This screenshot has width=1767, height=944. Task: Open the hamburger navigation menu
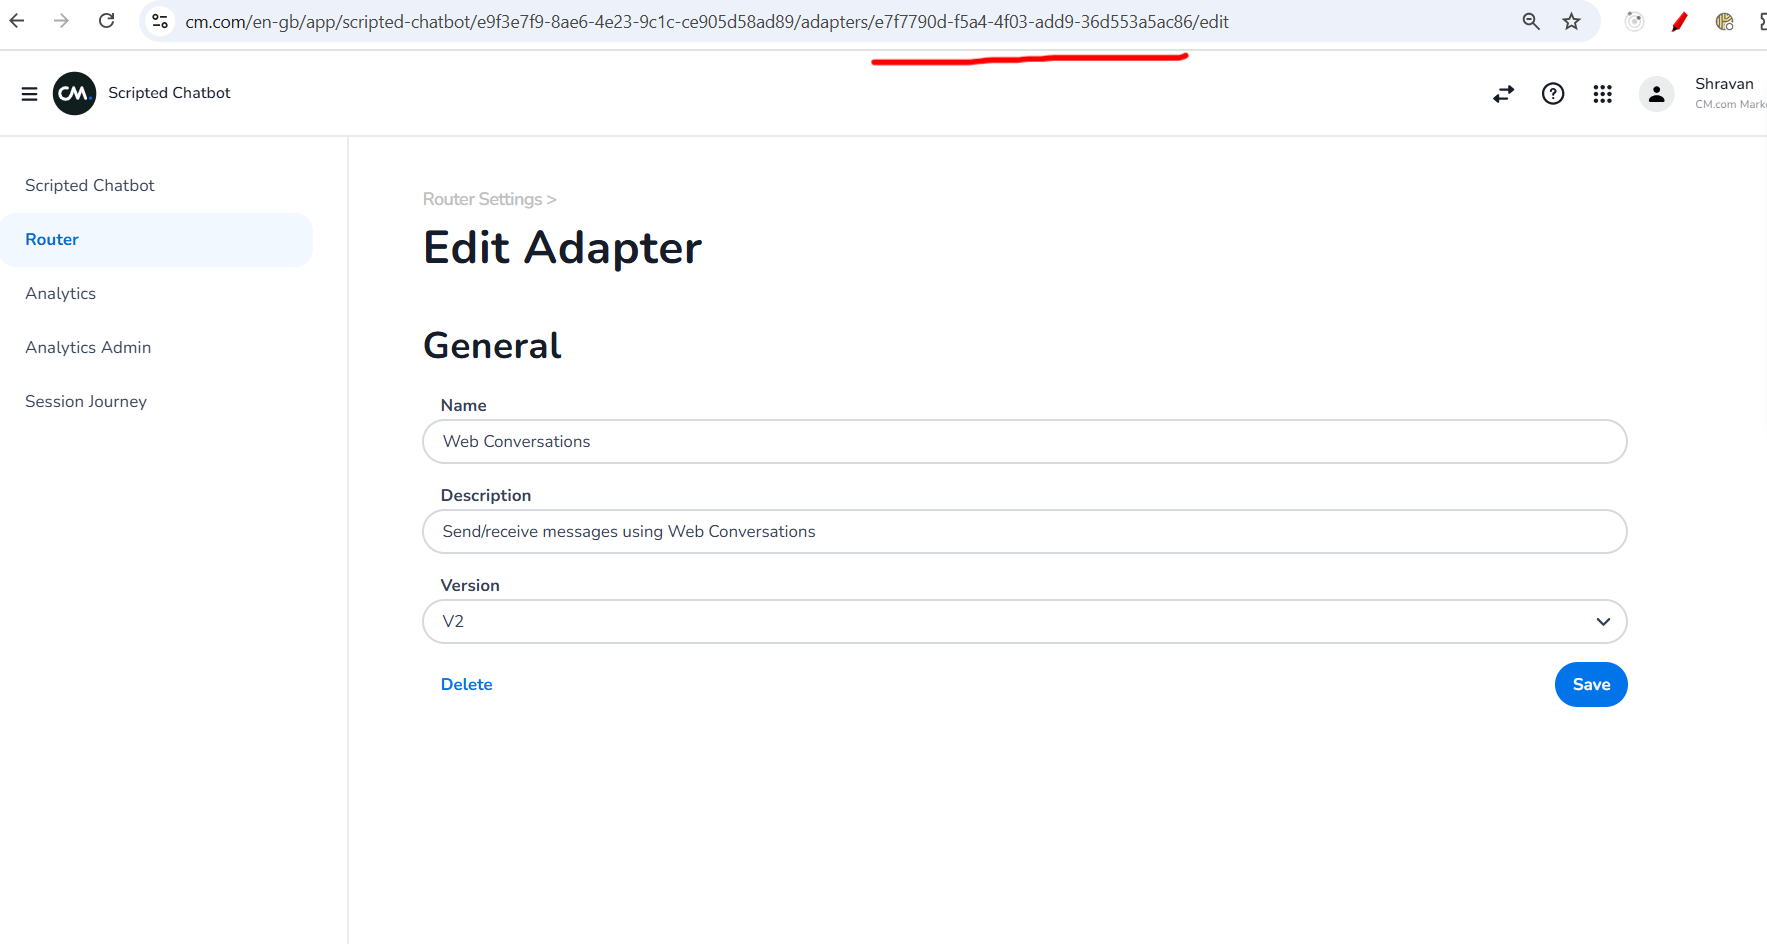(x=29, y=93)
